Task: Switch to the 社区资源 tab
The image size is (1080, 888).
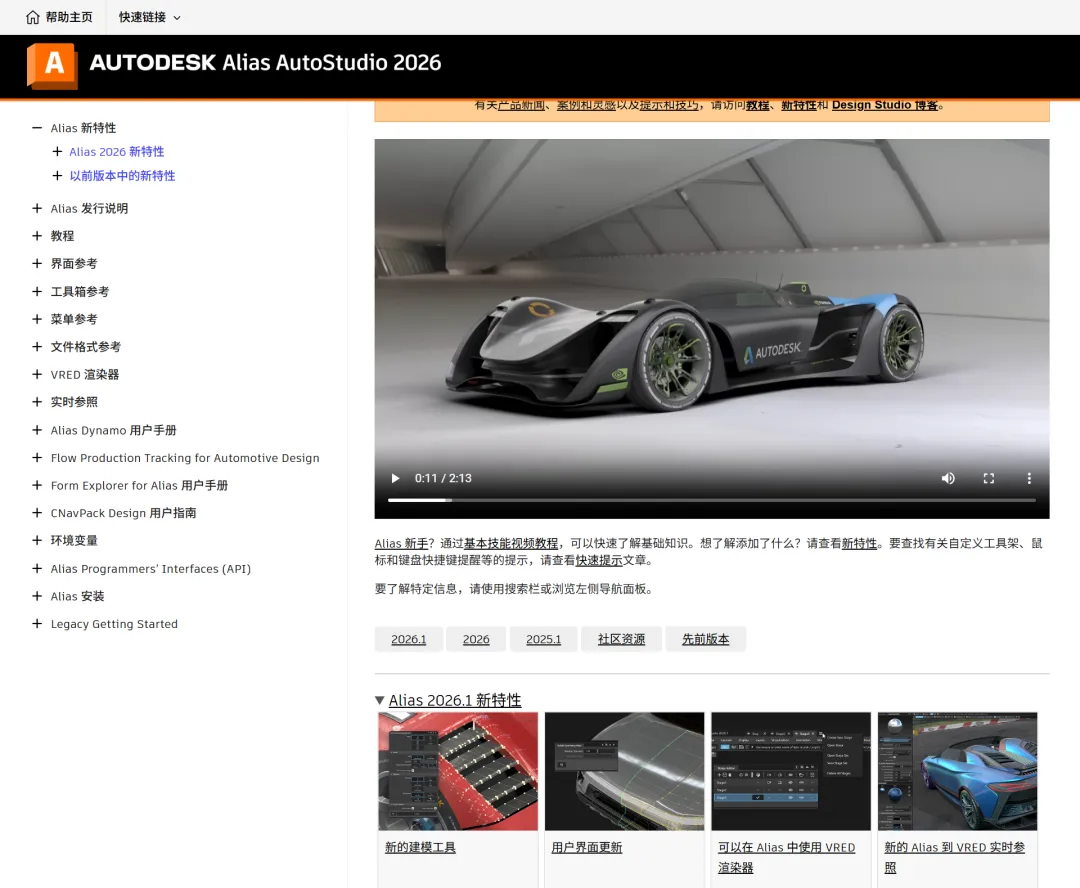Action: (x=621, y=639)
